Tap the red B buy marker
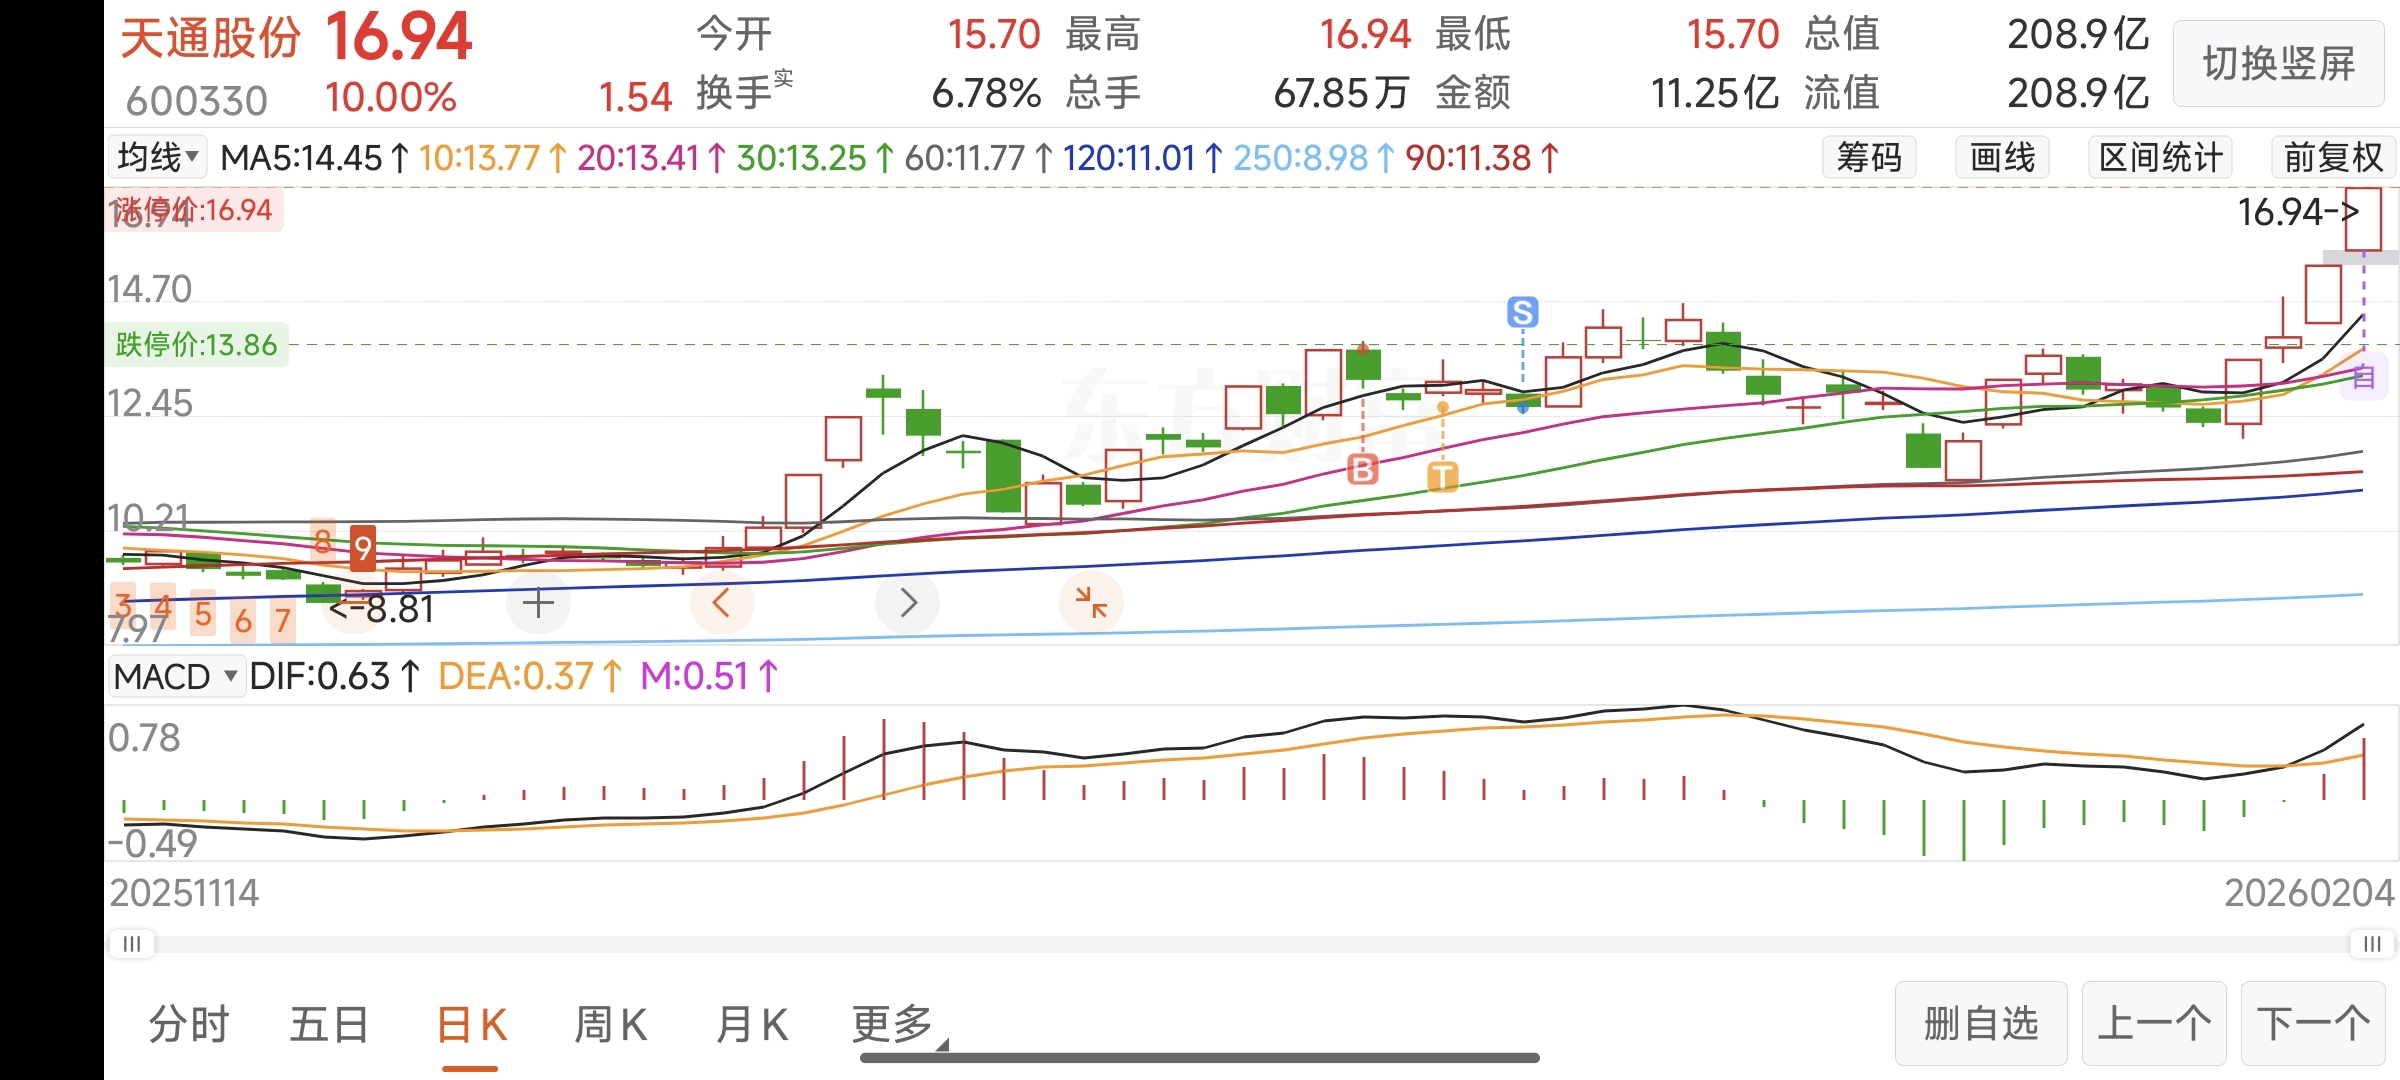2400x1080 pixels. click(1362, 468)
